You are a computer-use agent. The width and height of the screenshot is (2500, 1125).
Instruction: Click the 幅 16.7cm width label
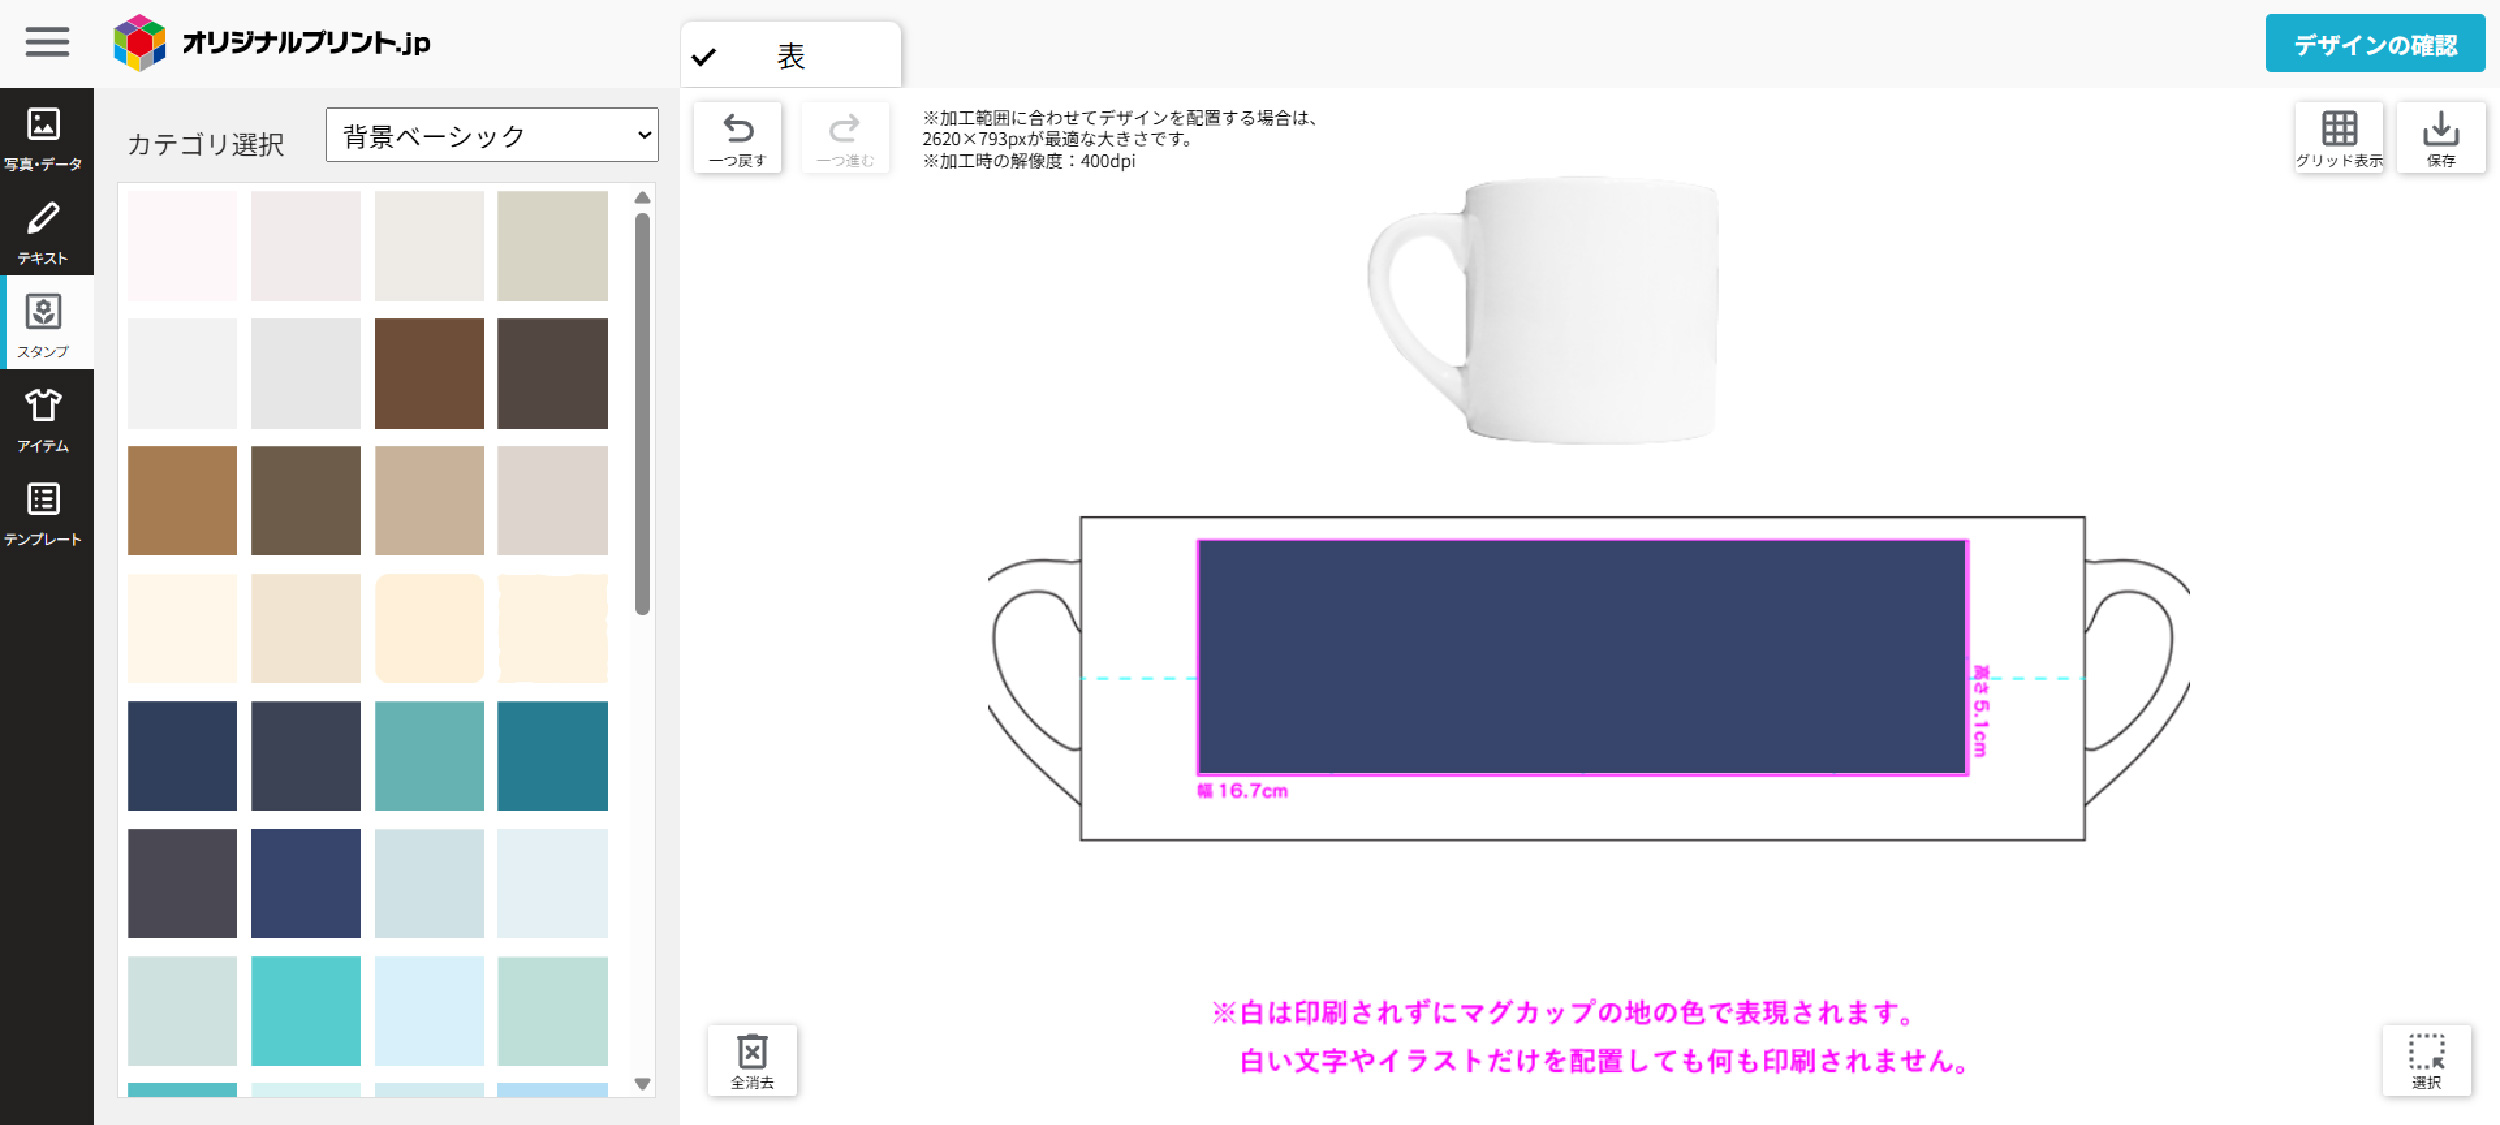point(1243,791)
